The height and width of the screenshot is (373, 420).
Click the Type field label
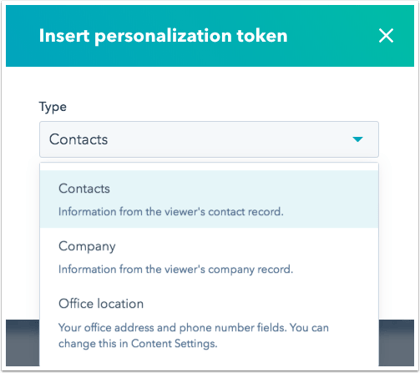[x=53, y=107]
